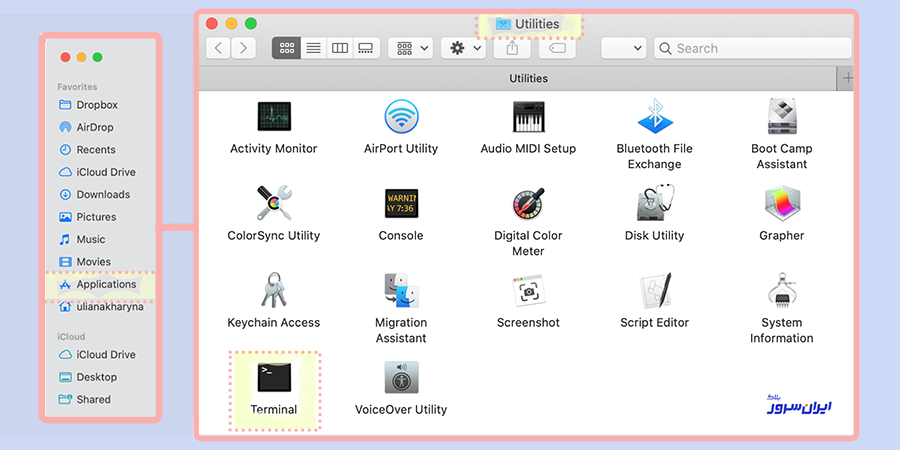Switch to list view in toolbar
This screenshot has width=900, height=450.
(x=313, y=48)
